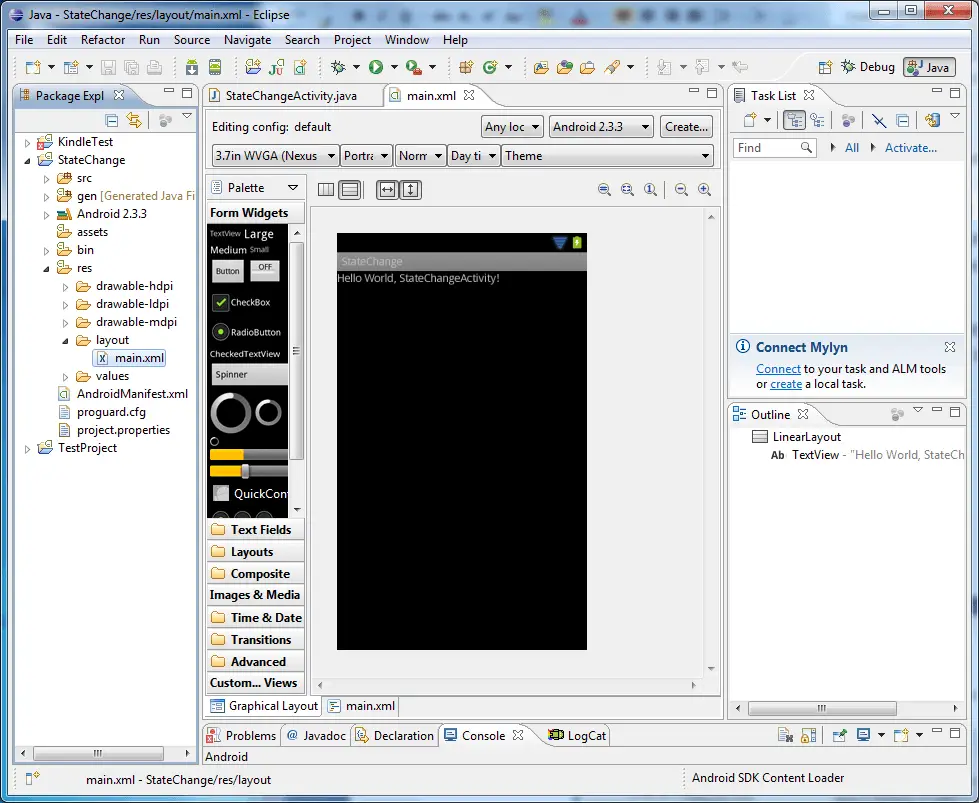Click the Zoom In magnifier icon
This screenshot has height=803, width=979.
703,188
